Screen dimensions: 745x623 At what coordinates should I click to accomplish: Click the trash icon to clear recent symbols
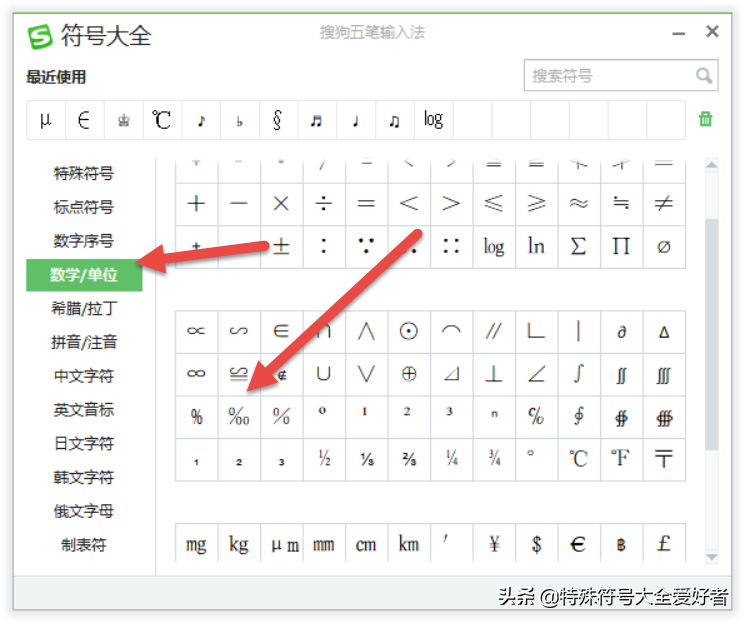click(x=706, y=119)
